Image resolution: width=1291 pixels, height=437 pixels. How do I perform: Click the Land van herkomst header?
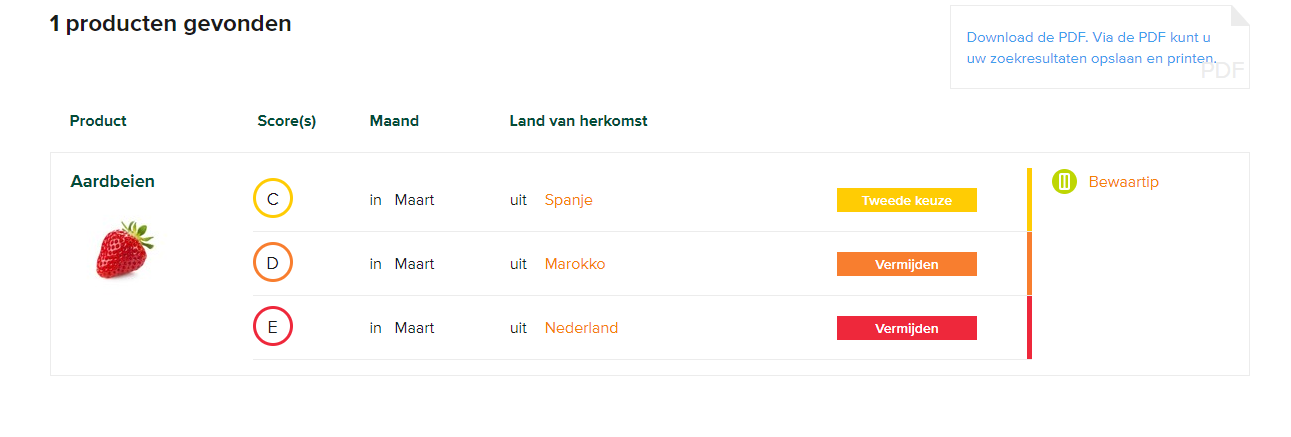click(x=578, y=121)
